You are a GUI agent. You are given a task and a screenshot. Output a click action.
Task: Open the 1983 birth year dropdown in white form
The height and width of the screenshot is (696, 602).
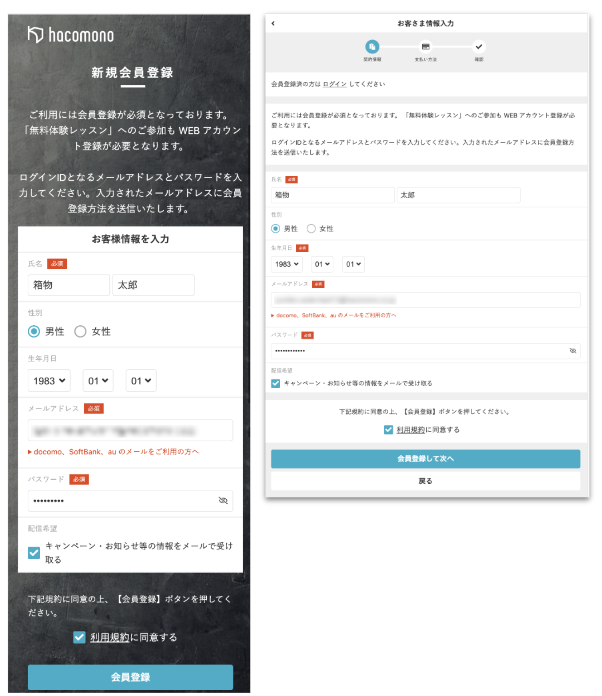(287, 264)
